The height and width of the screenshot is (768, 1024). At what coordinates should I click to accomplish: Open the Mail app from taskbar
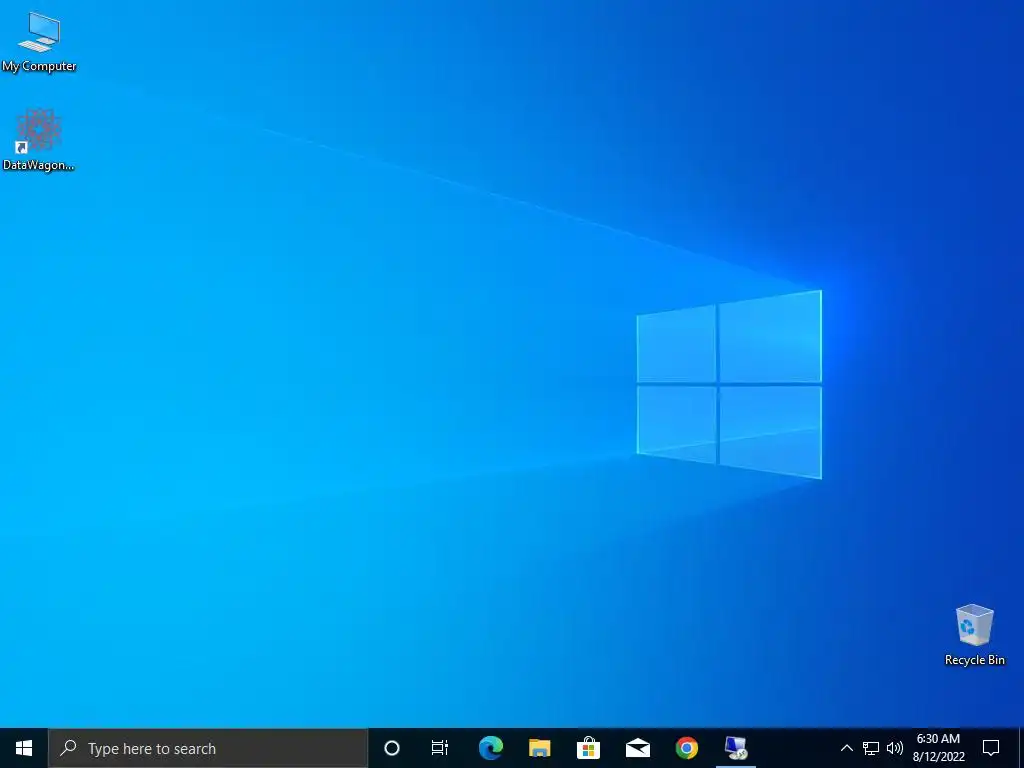tap(637, 748)
